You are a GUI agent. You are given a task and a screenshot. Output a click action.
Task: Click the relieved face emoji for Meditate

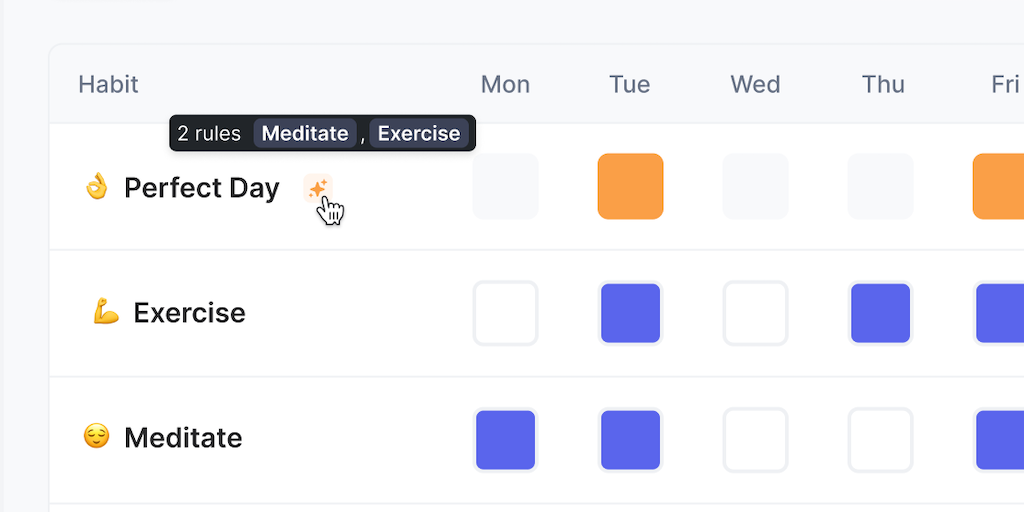(96, 437)
